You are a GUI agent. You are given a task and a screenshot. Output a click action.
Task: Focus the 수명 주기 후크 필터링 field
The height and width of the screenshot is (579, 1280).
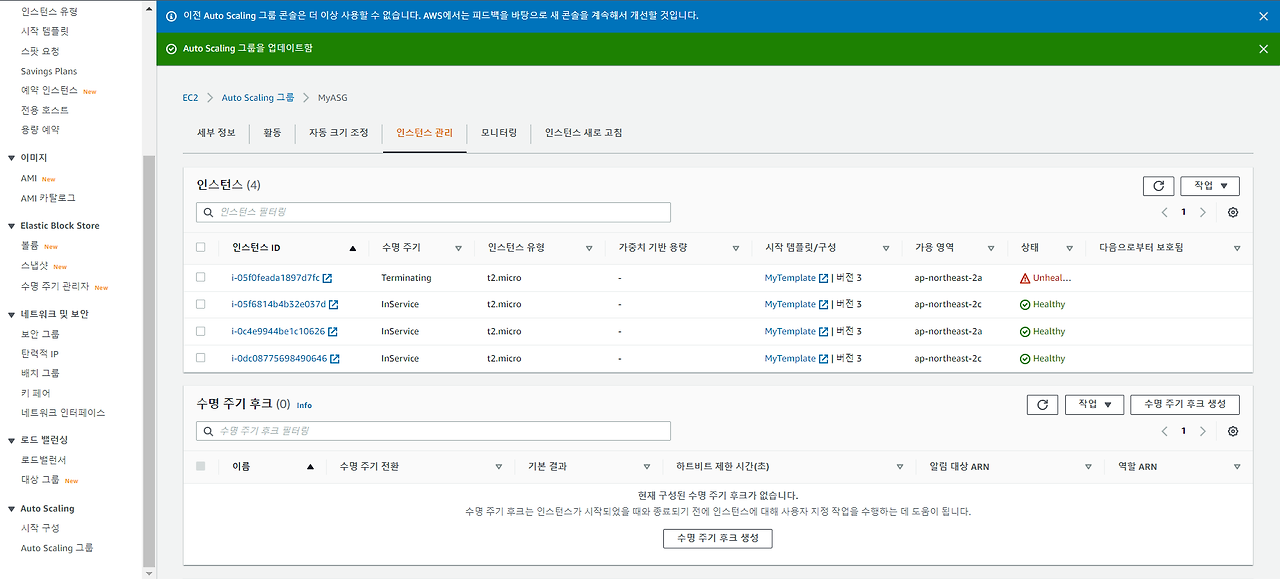pos(433,431)
